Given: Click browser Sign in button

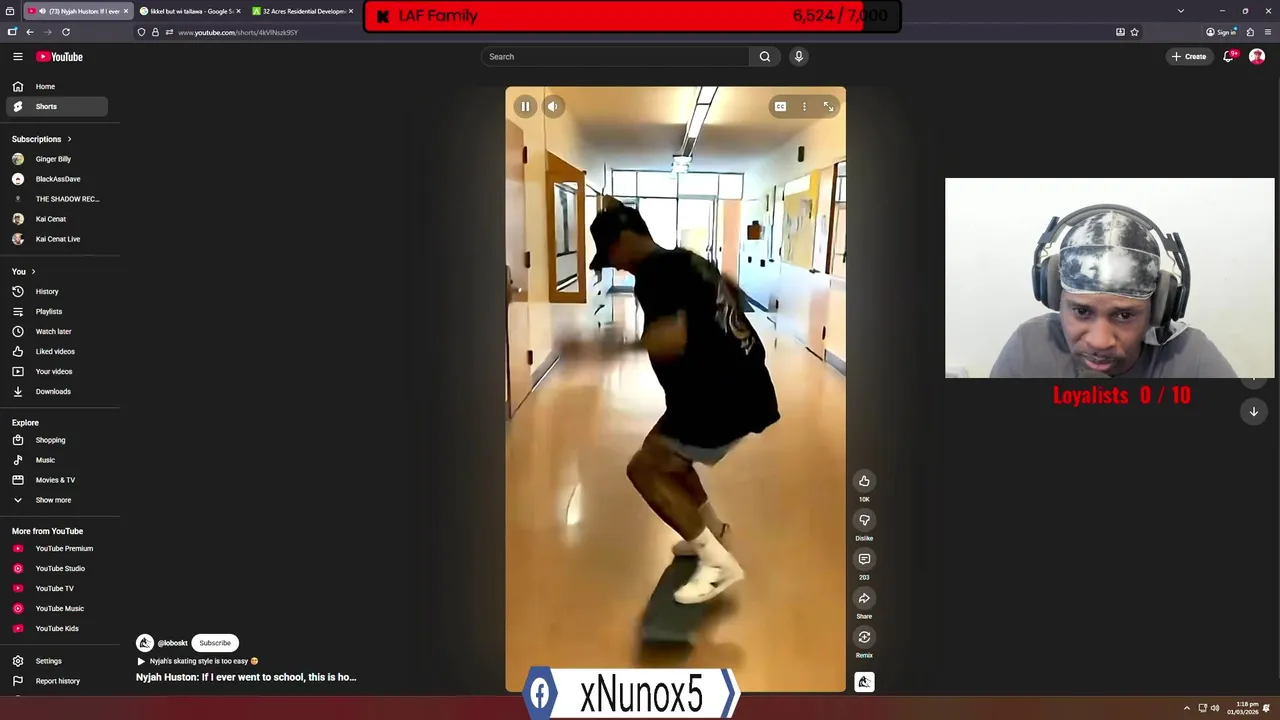Looking at the screenshot, I should pos(1221,32).
